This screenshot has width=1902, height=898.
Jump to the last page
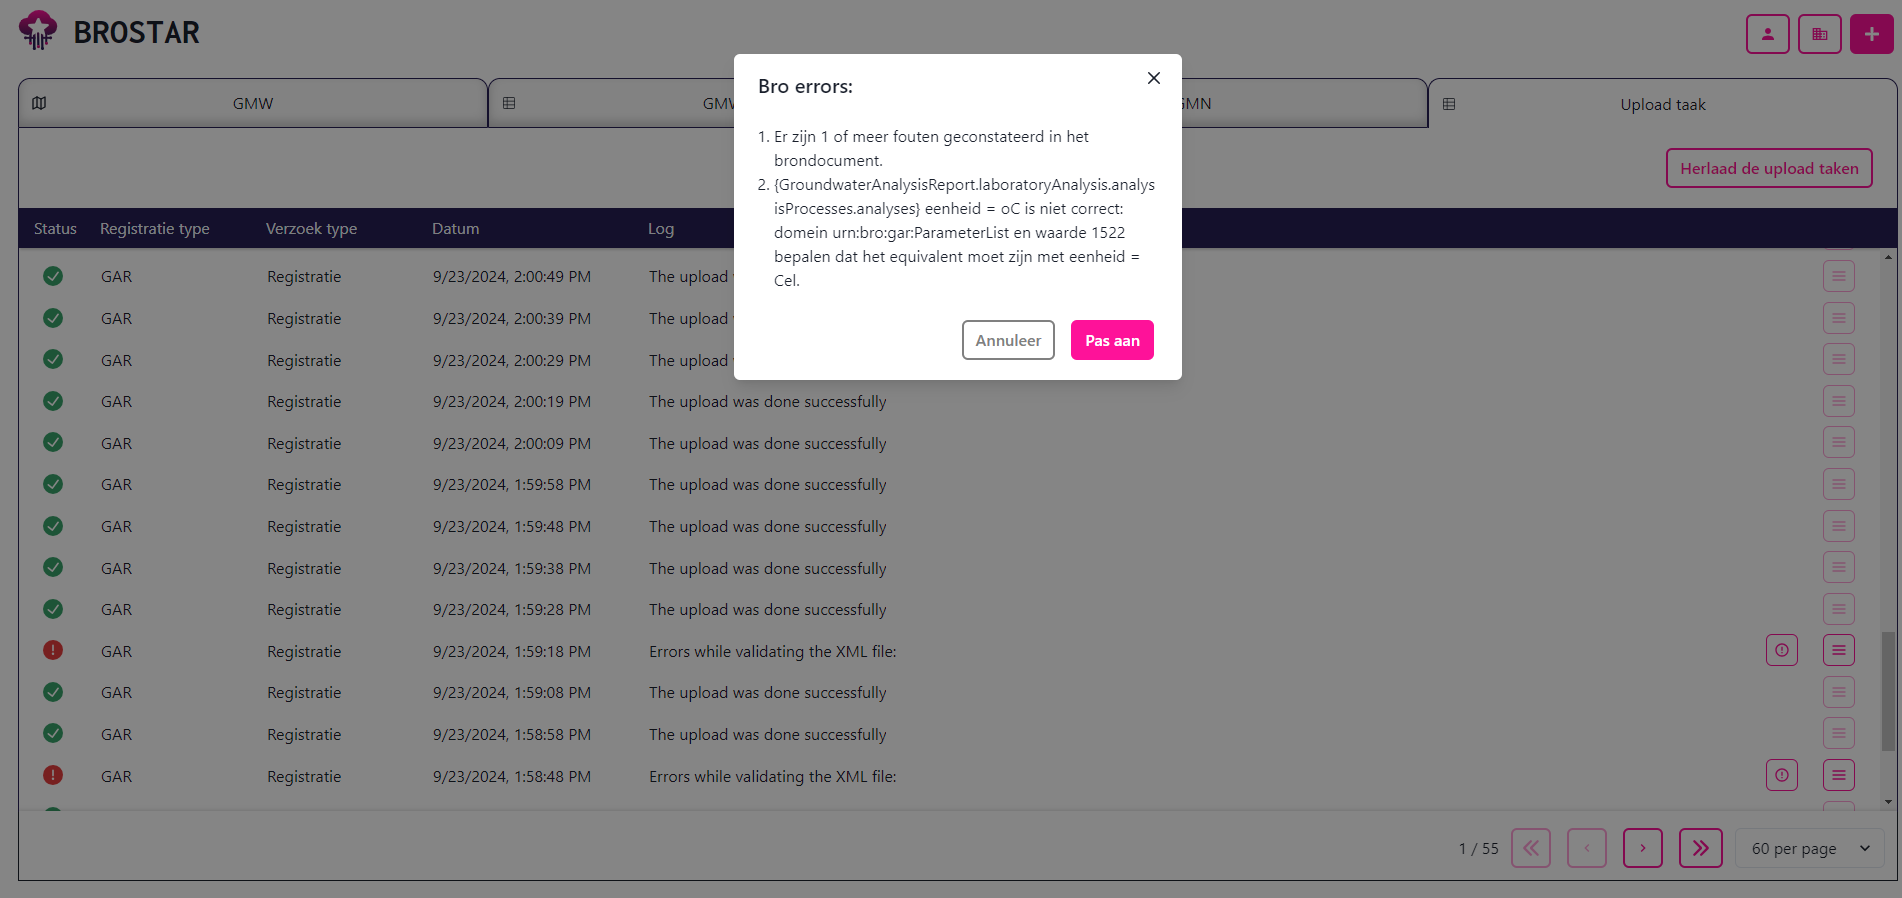[x=1701, y=848]
